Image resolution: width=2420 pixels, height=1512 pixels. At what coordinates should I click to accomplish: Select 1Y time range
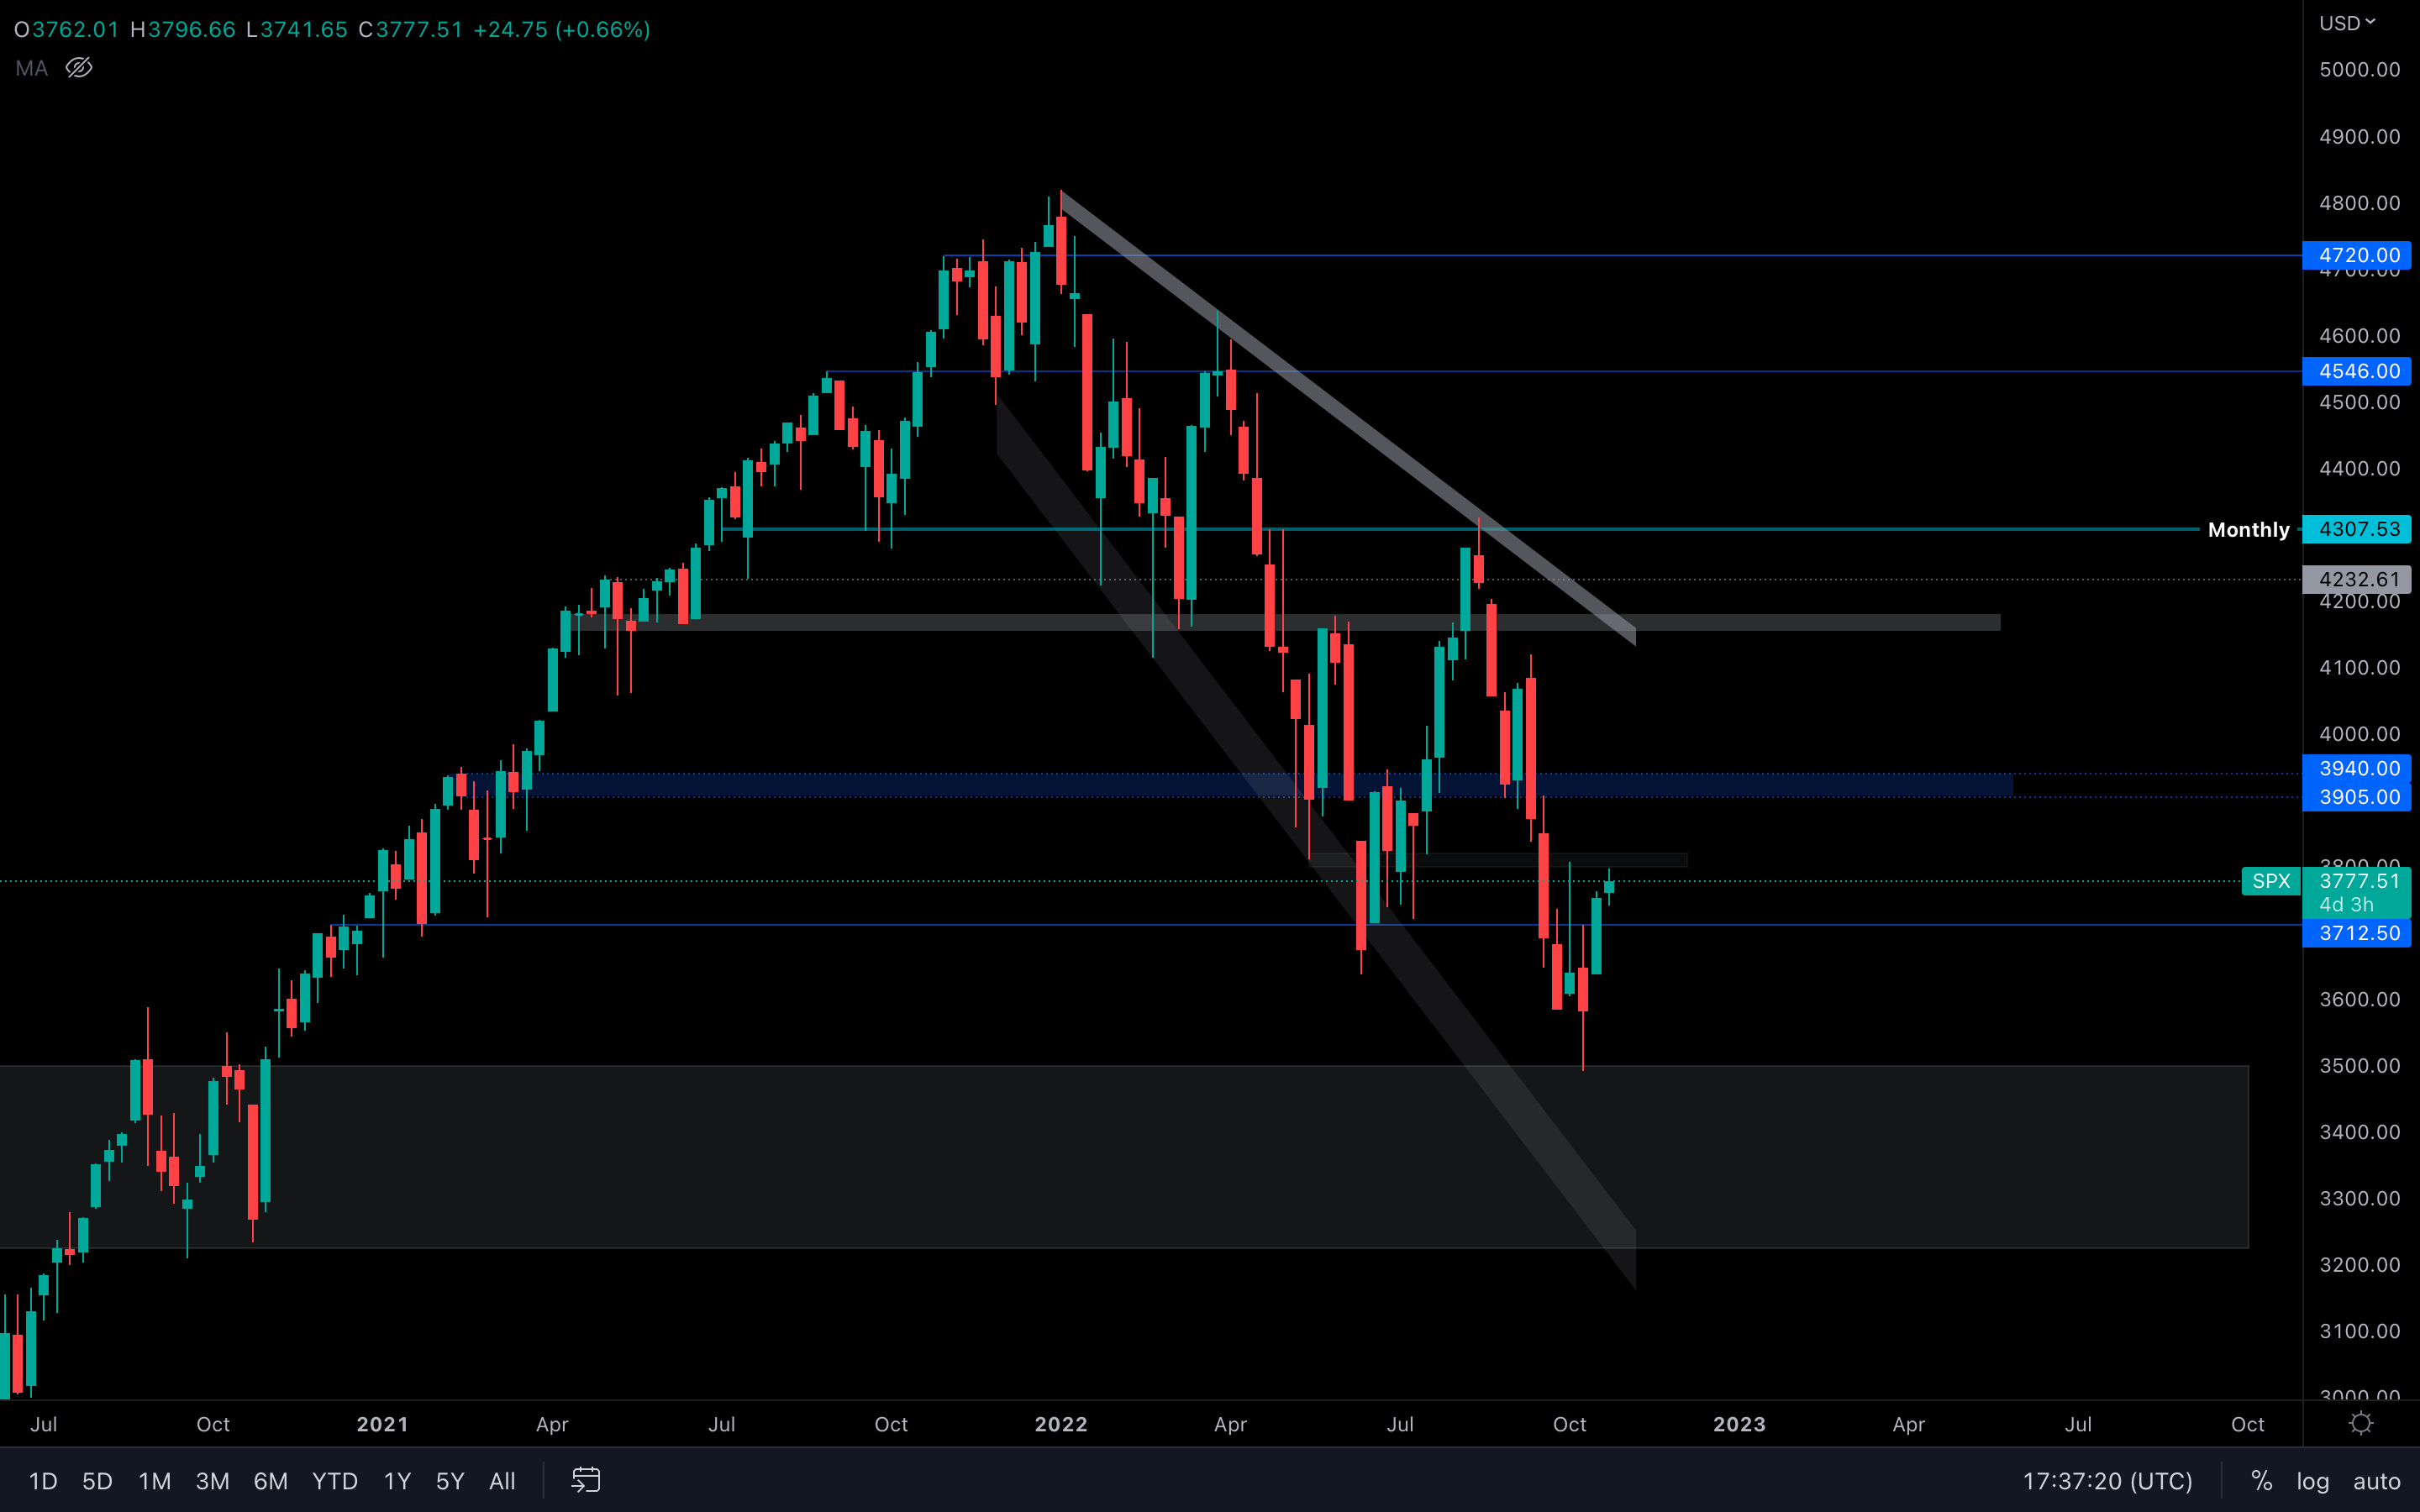tap(397, 1481)
